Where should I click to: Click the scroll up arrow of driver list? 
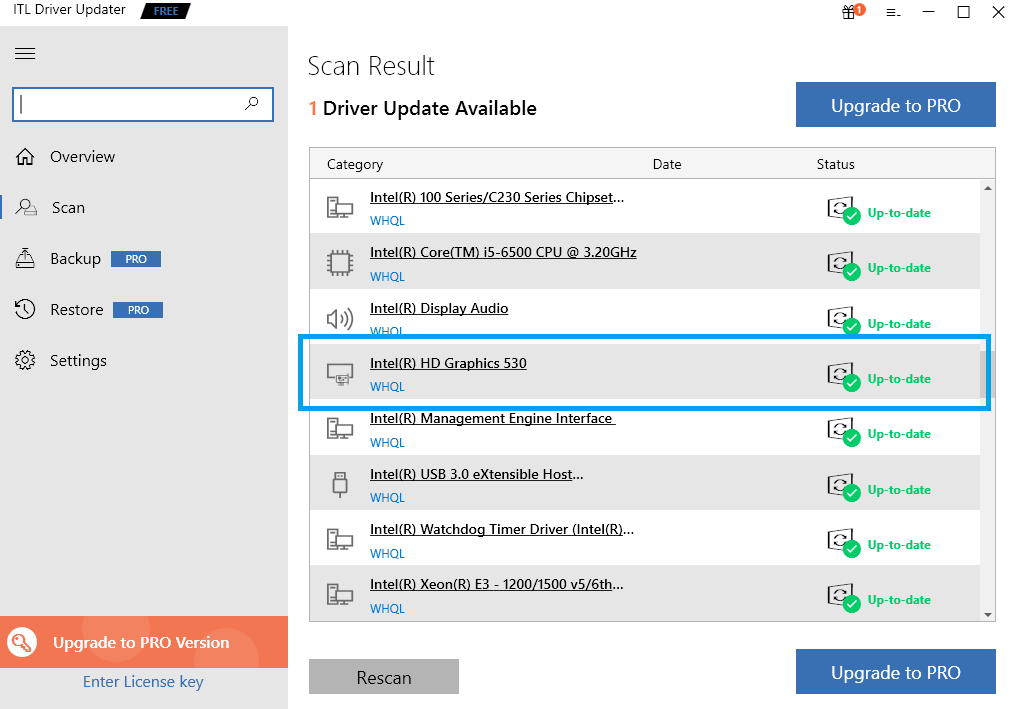click(x=988, y=188)
